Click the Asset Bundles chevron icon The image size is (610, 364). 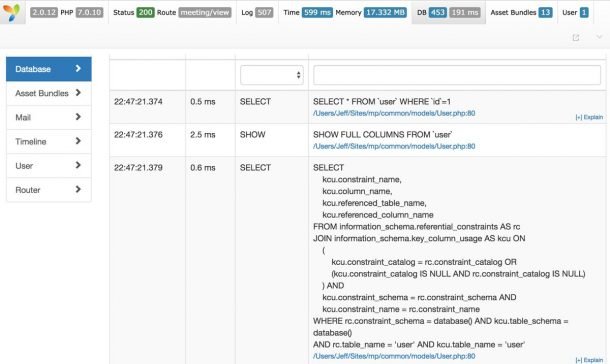pyautogui.click(x=78, y=93)
